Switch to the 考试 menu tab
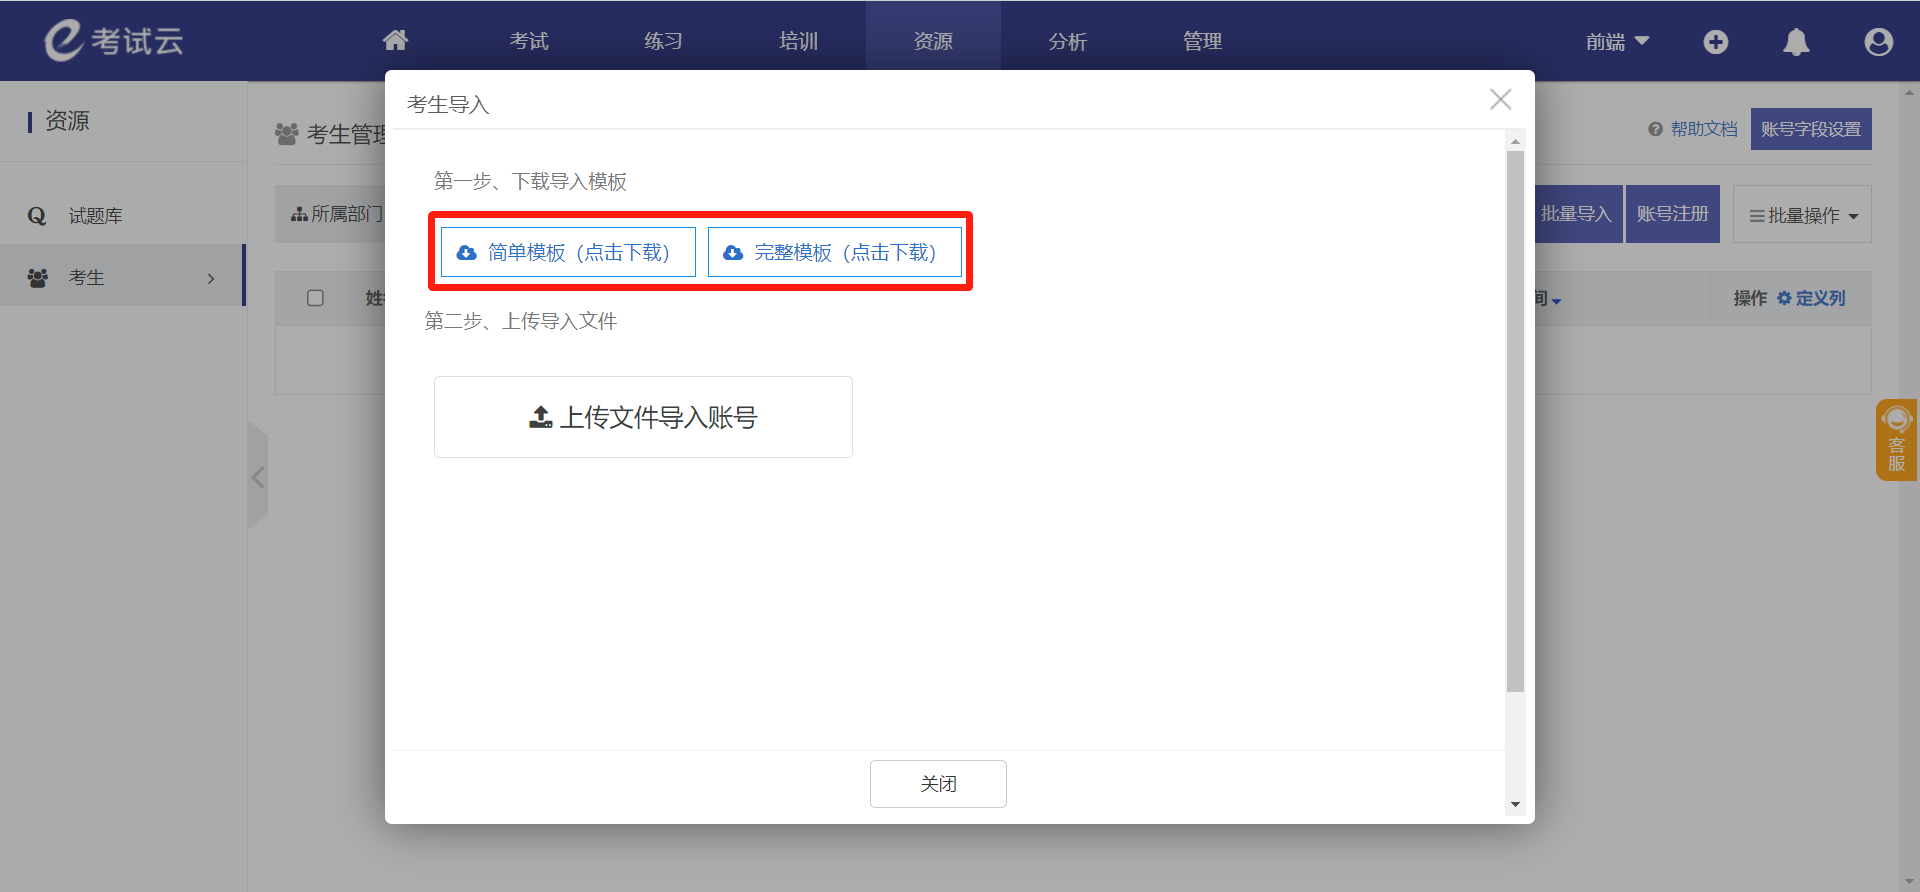Image resolution: width=1920 pixels, height=892 pixels. [x=529, y=42]
